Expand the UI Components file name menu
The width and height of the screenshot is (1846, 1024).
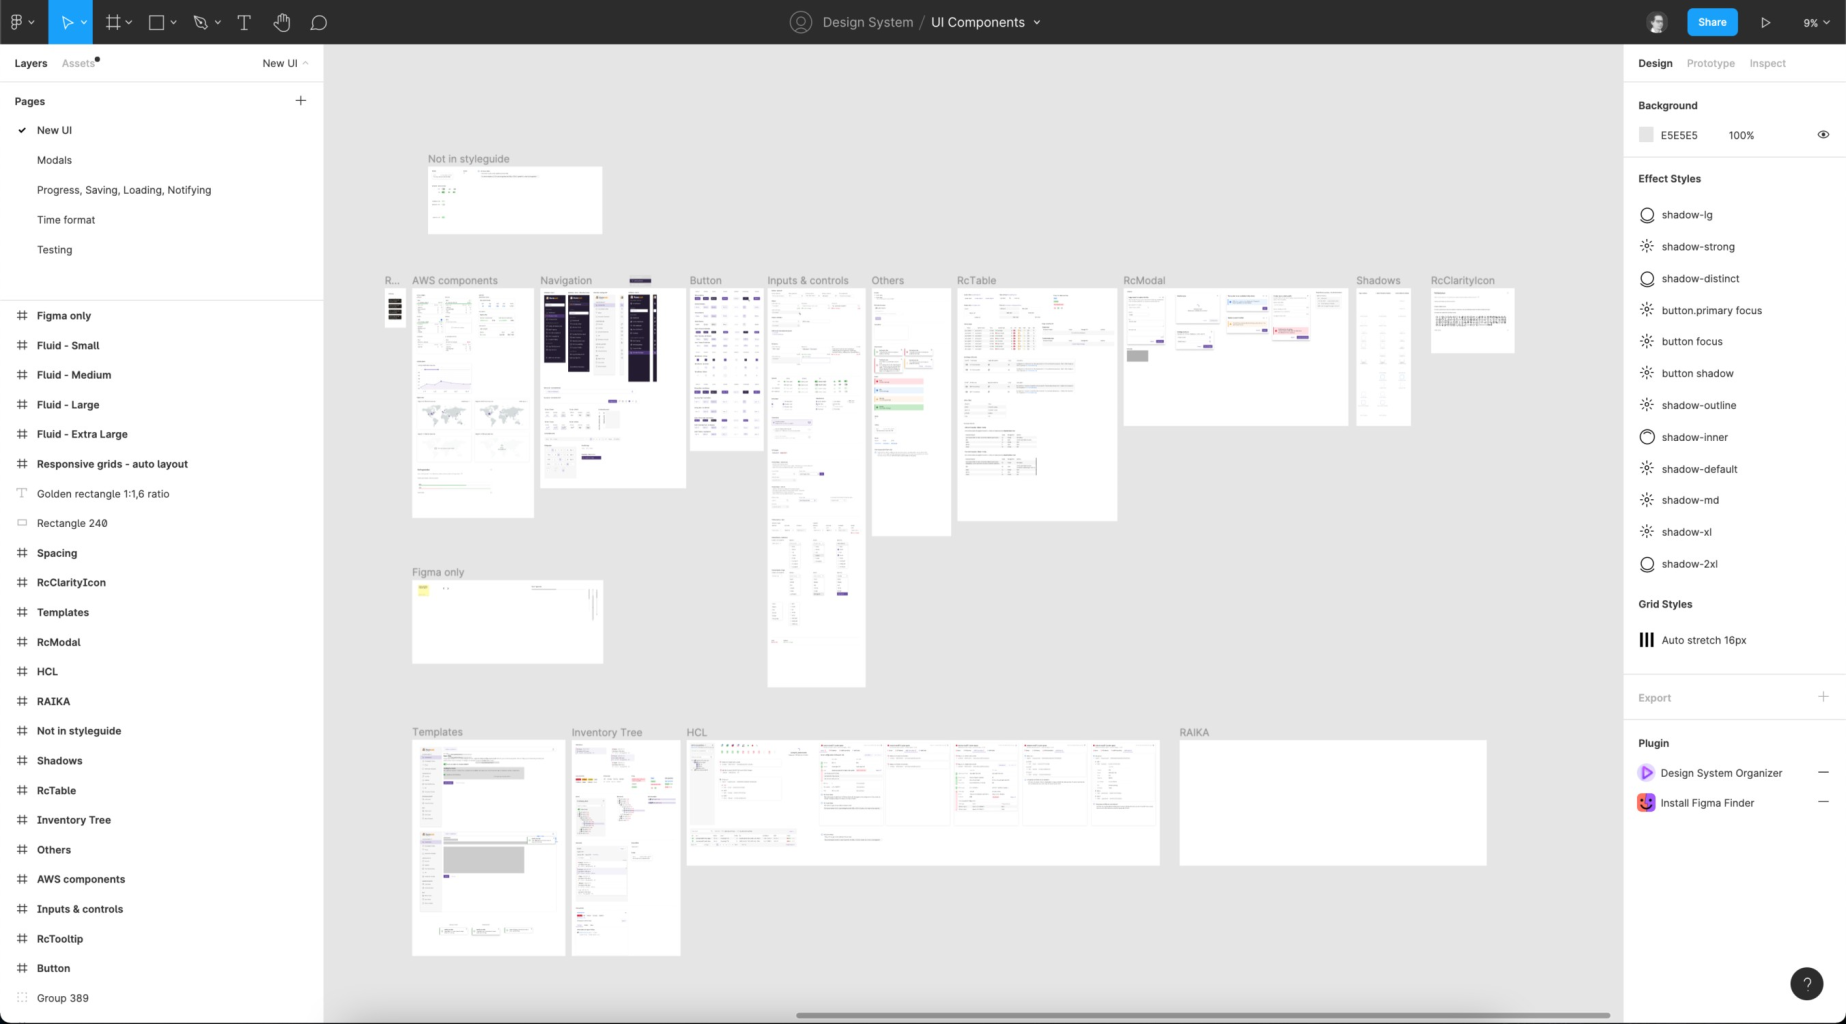click(x=1037, y=22)
